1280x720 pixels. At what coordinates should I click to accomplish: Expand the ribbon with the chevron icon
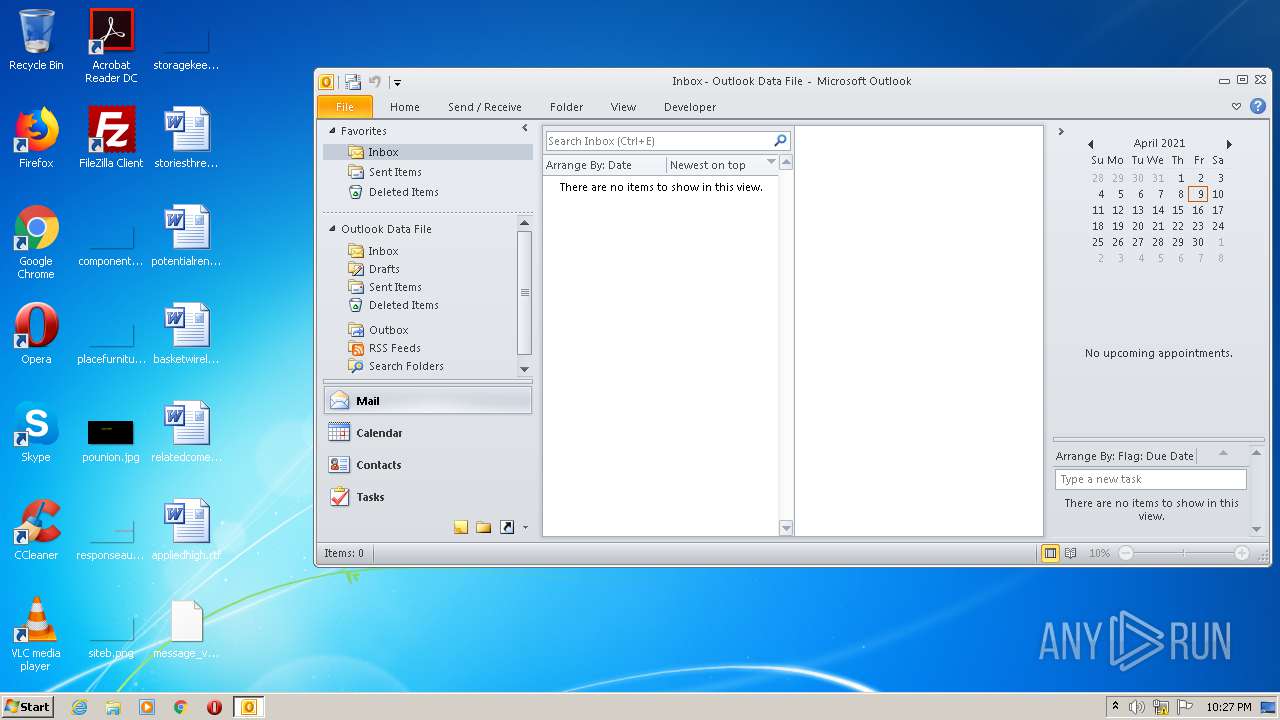1237,106
